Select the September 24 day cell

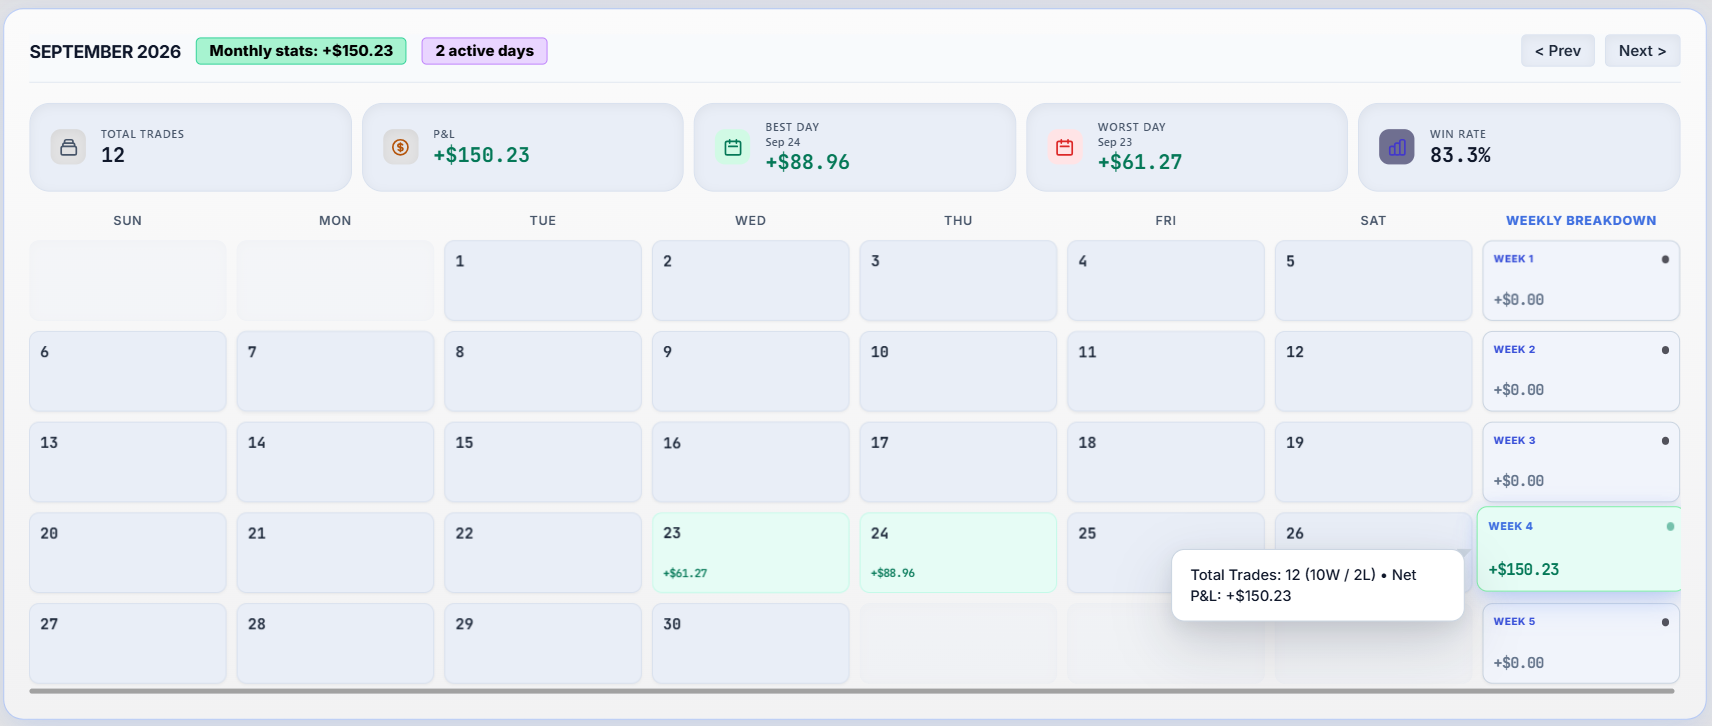(x=958, y=553)
